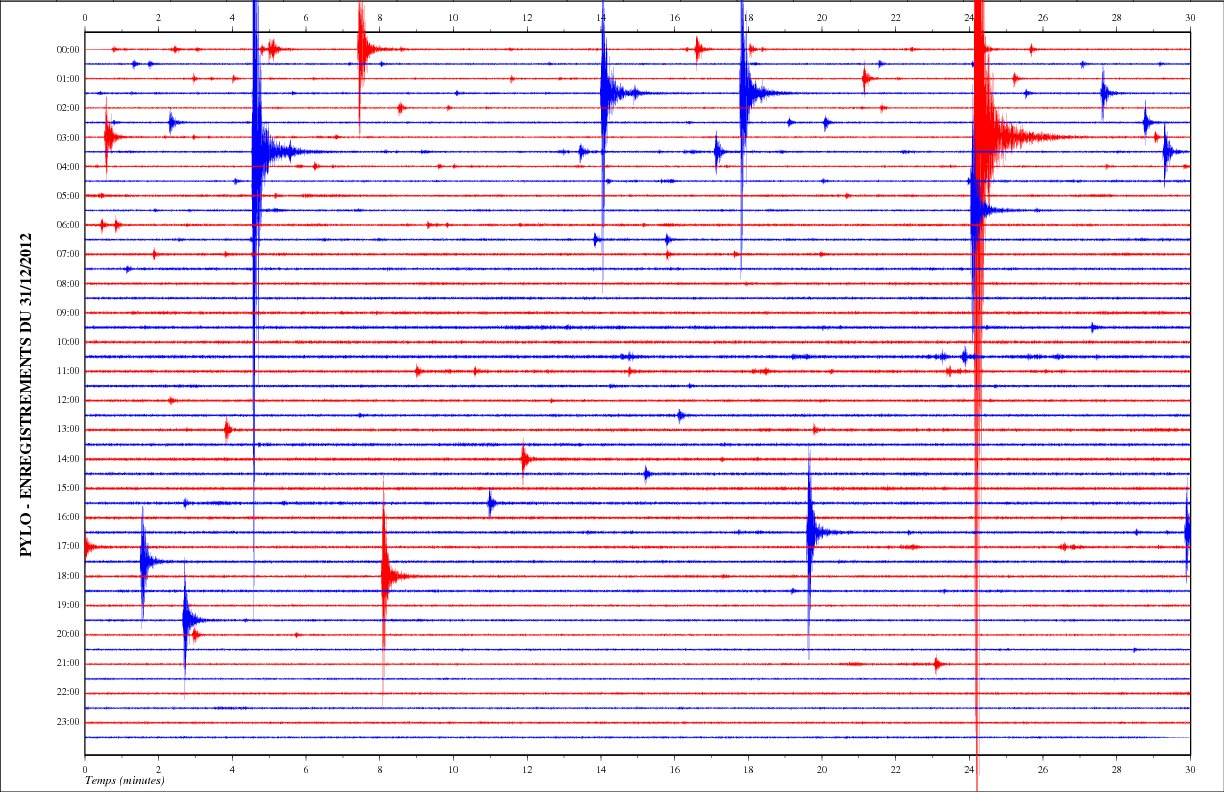
Task: Click the 02:00 hour label
Action: (x=68, y=107)
